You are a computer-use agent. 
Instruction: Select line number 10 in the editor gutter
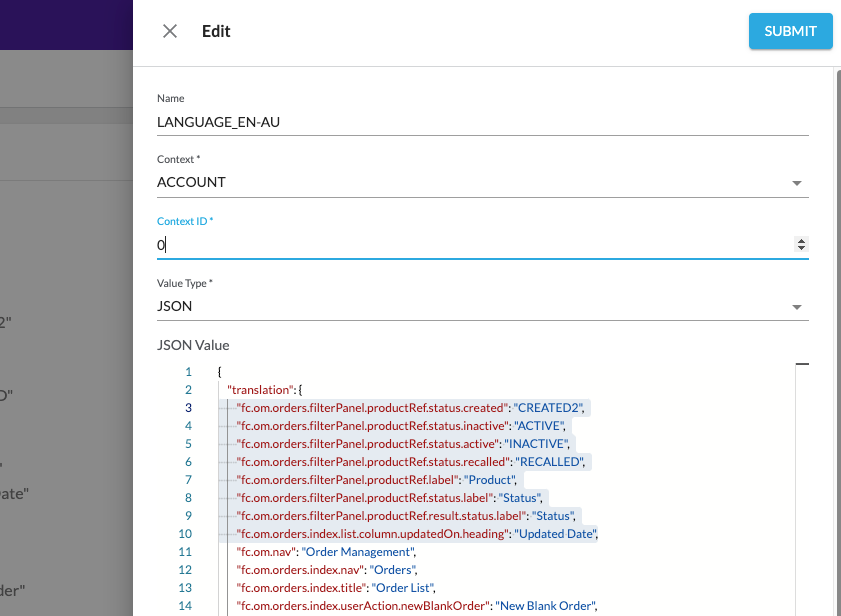click(185, 534)
